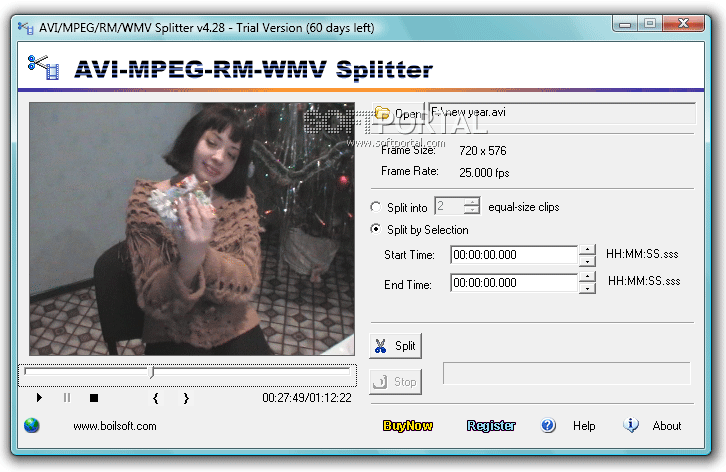726x472 pixels.
Task: Select the Split by Selection option
Action: 376,229
